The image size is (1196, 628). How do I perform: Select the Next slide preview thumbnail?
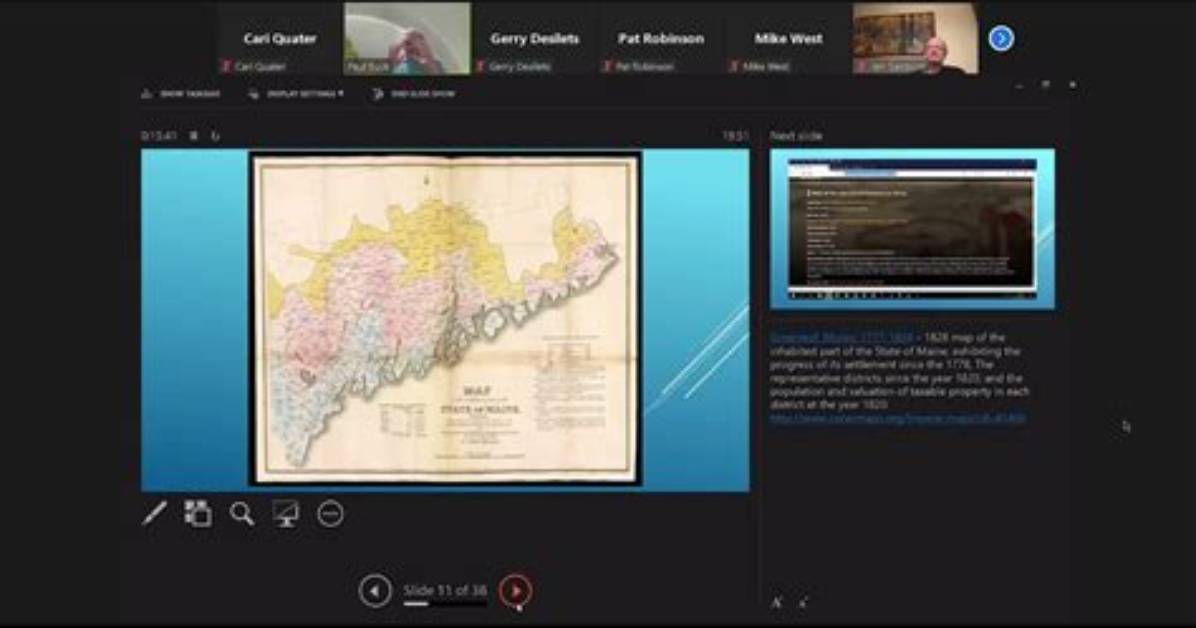click(x=912, y=229)
